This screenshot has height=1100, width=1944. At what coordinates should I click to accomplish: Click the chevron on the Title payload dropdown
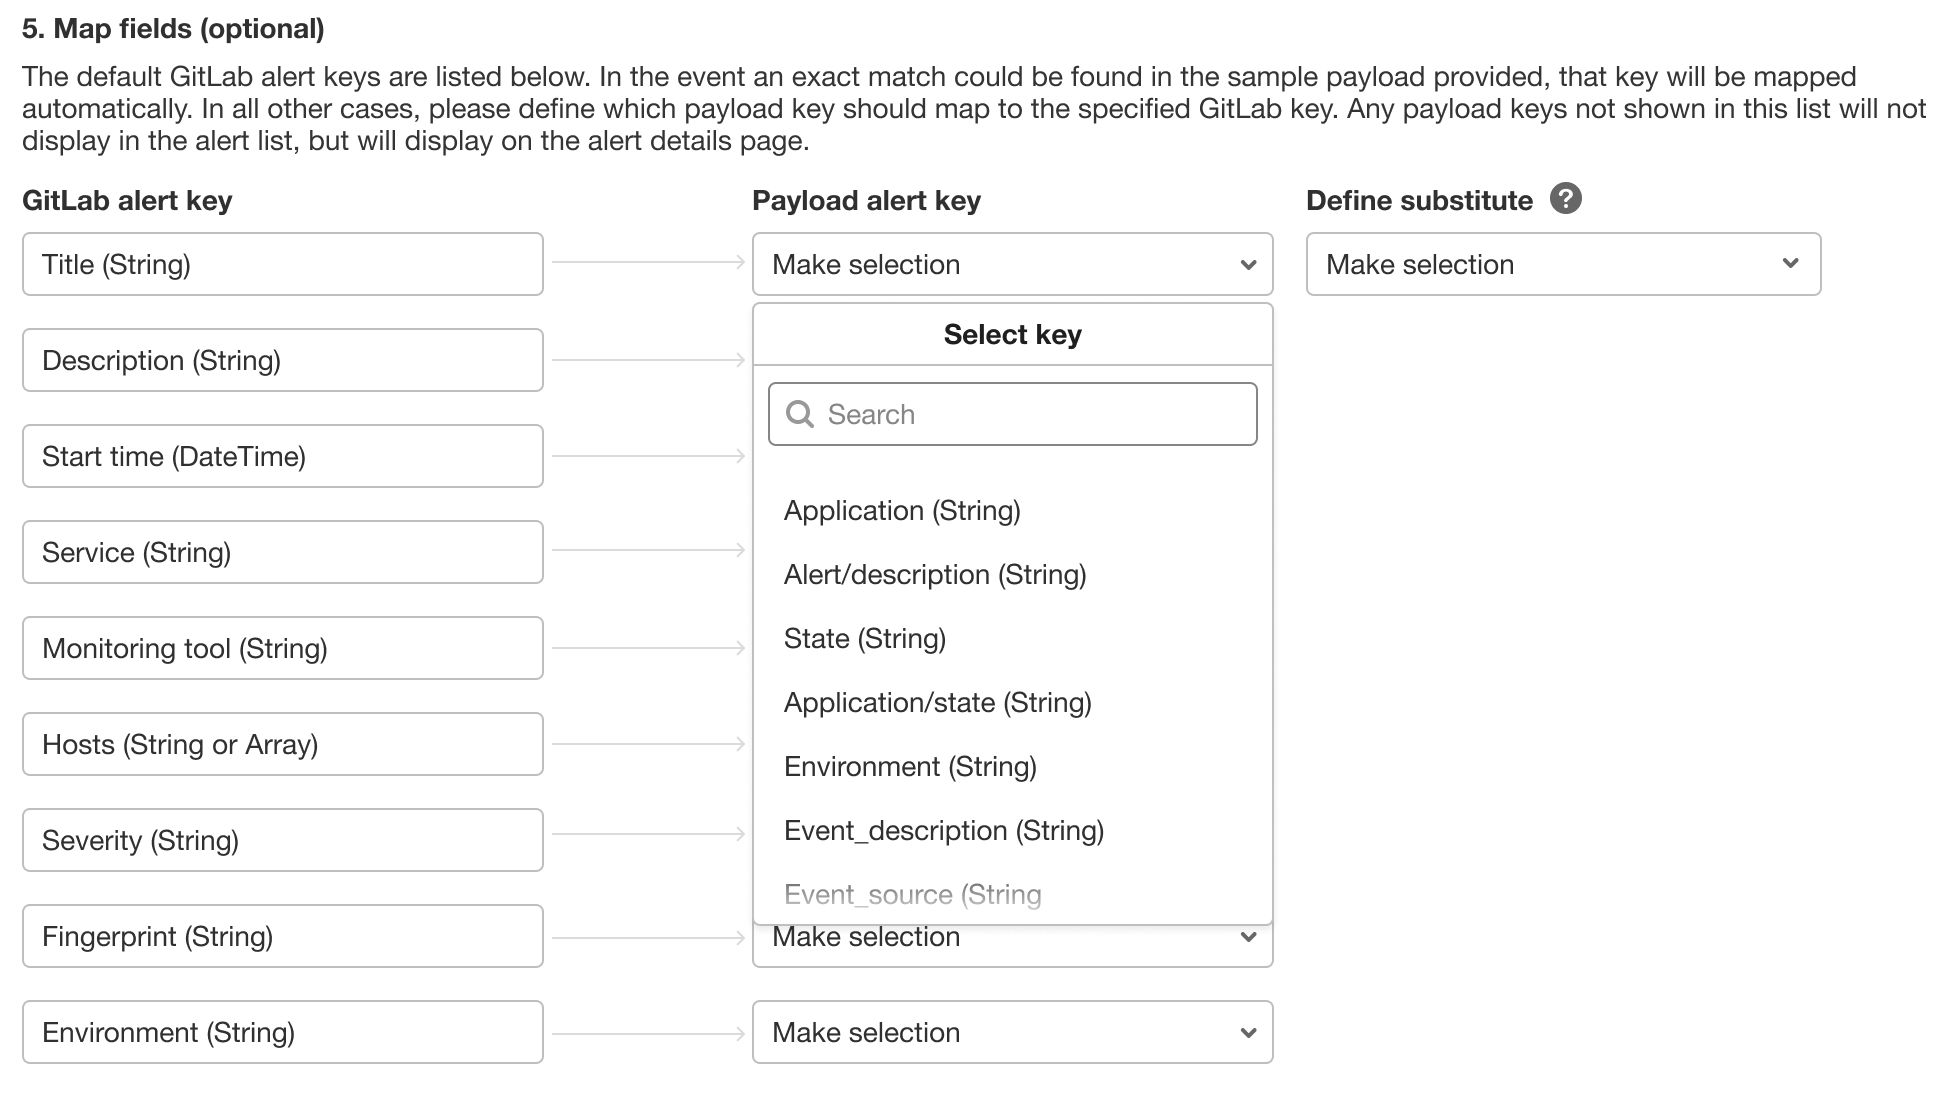click(x=1248, y=264)
